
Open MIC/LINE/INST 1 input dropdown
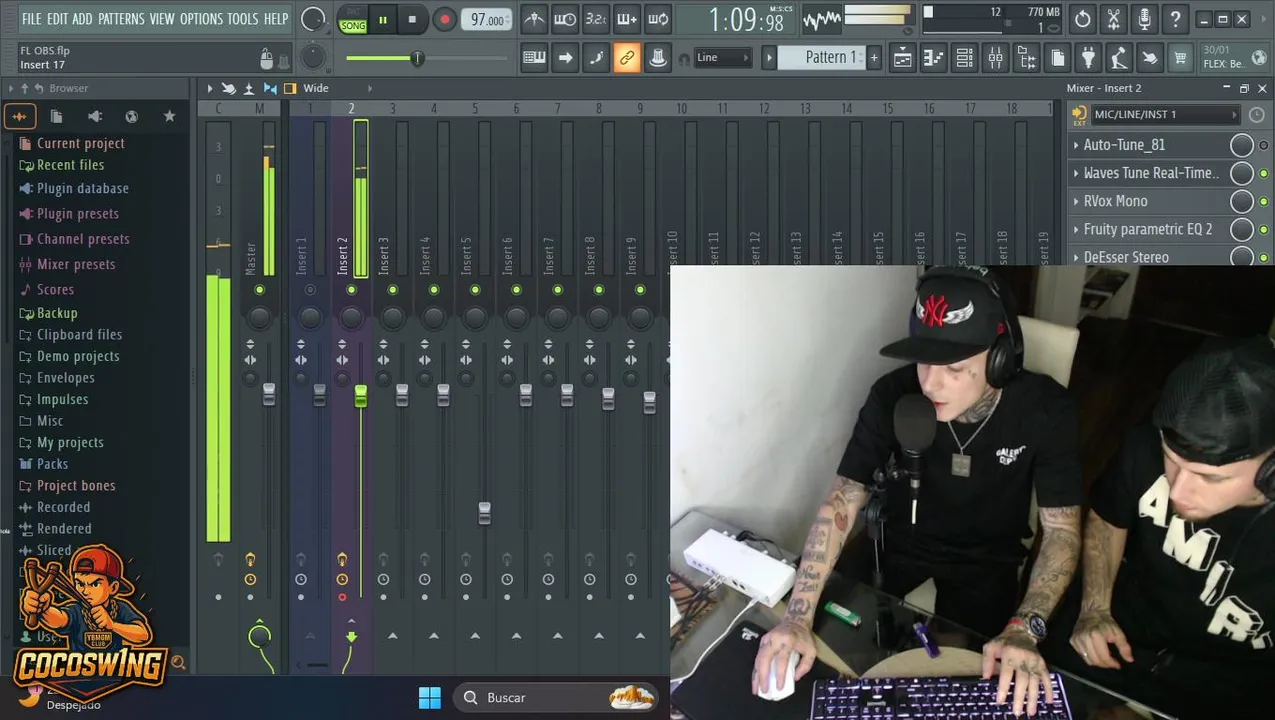1164,115
